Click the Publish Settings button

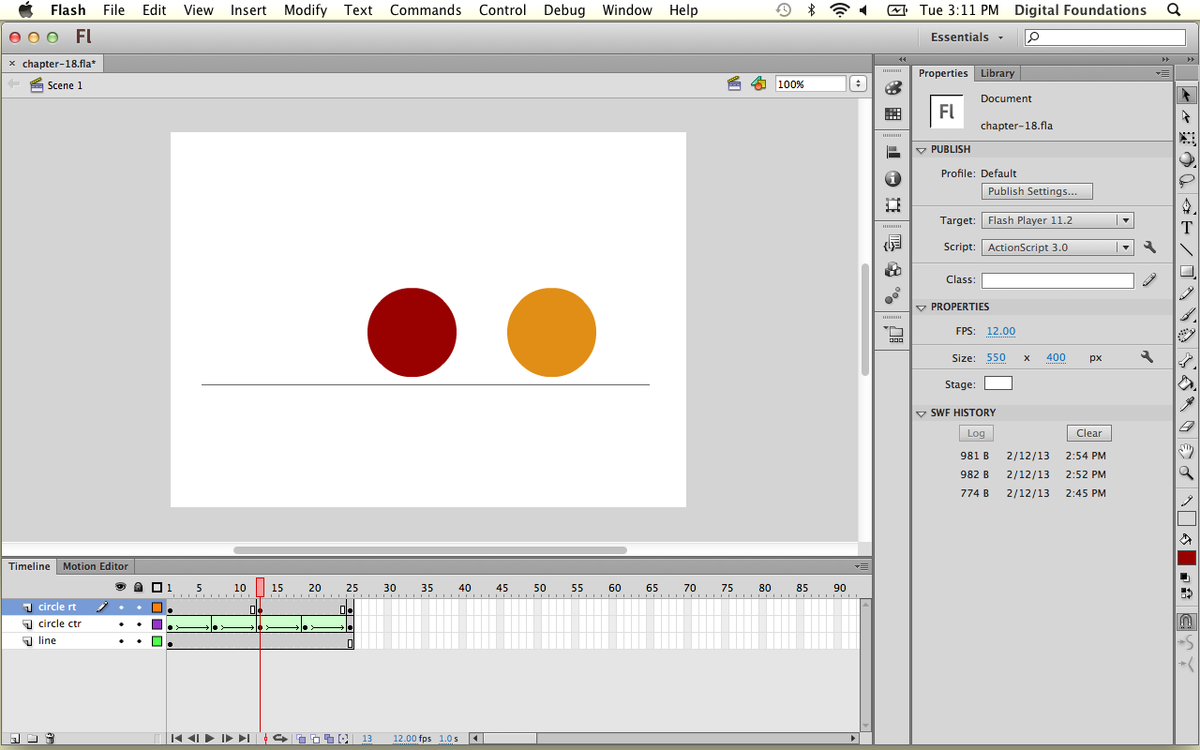pyautogui.click(x=1037, y=191)
